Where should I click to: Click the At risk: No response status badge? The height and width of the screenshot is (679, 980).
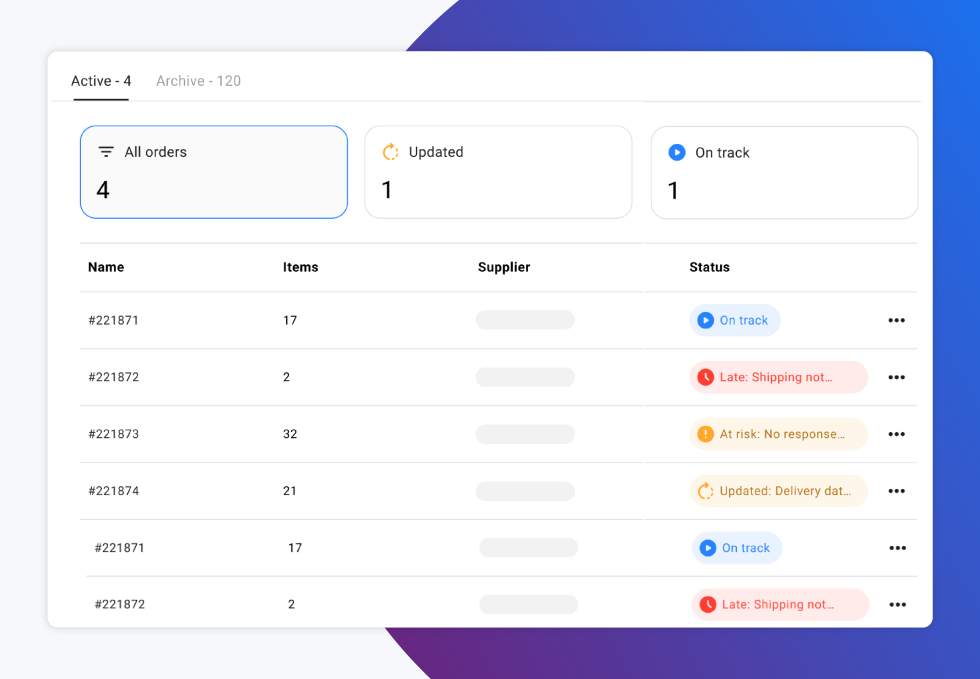point(778,434)
